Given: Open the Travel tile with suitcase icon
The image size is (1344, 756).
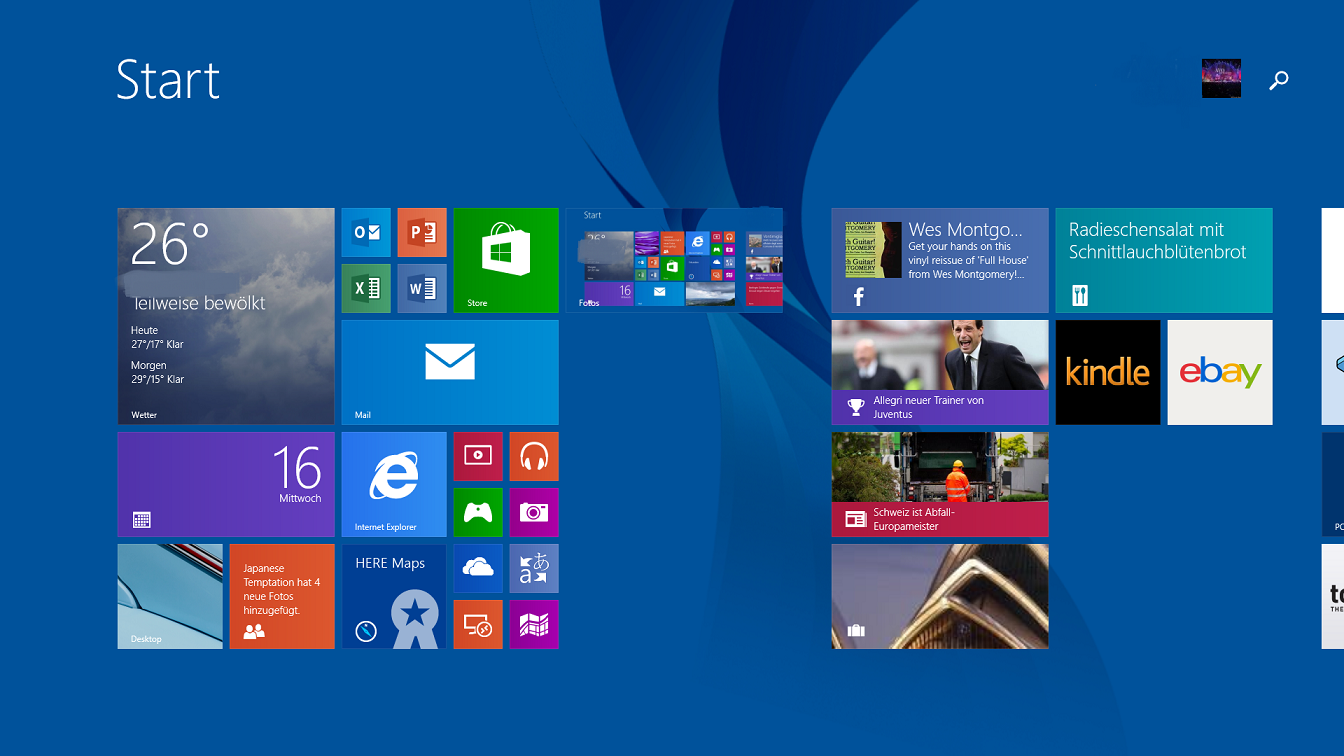Looking at the screenshot, I should tap(940, 597).
